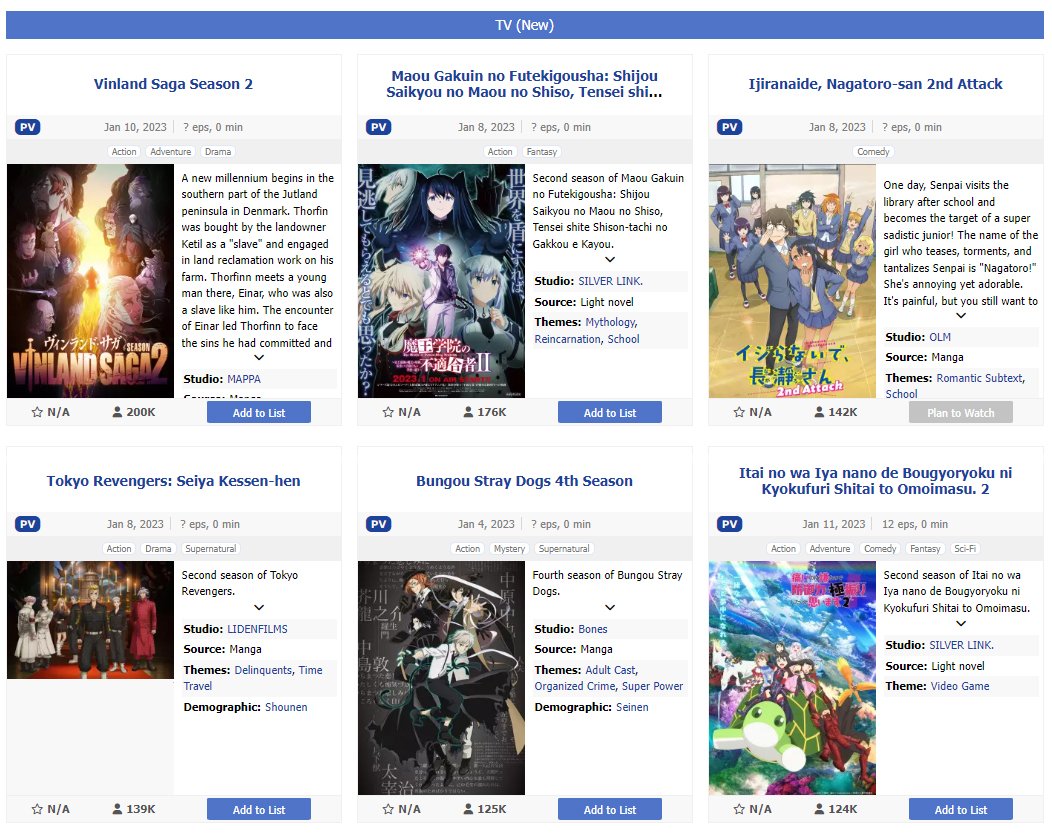This screenshot has width=1052, height=836.
Task: Click members icon showing 125K
Action: pos(468,809)
